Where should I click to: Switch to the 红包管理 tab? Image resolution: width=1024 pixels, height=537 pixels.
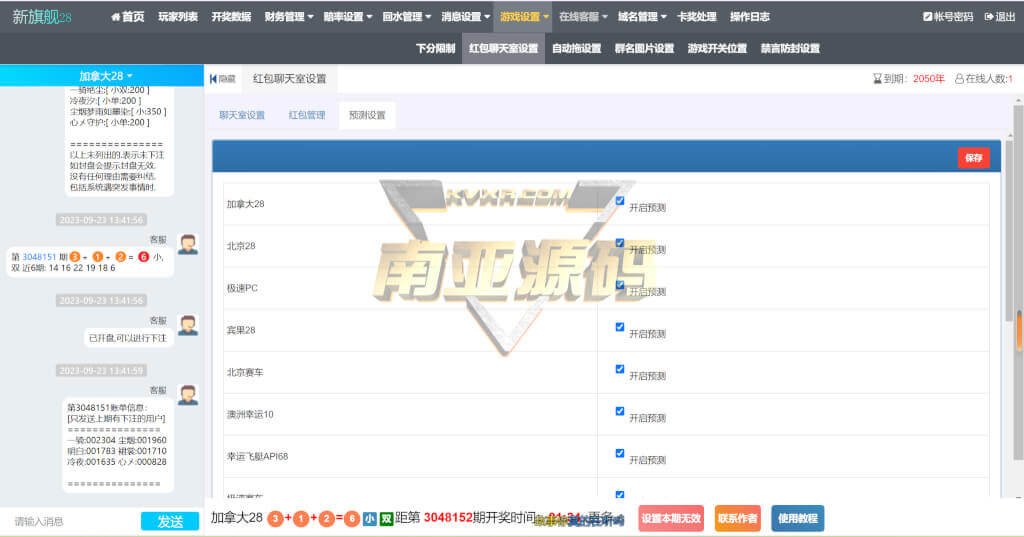[x=307, y=115]
